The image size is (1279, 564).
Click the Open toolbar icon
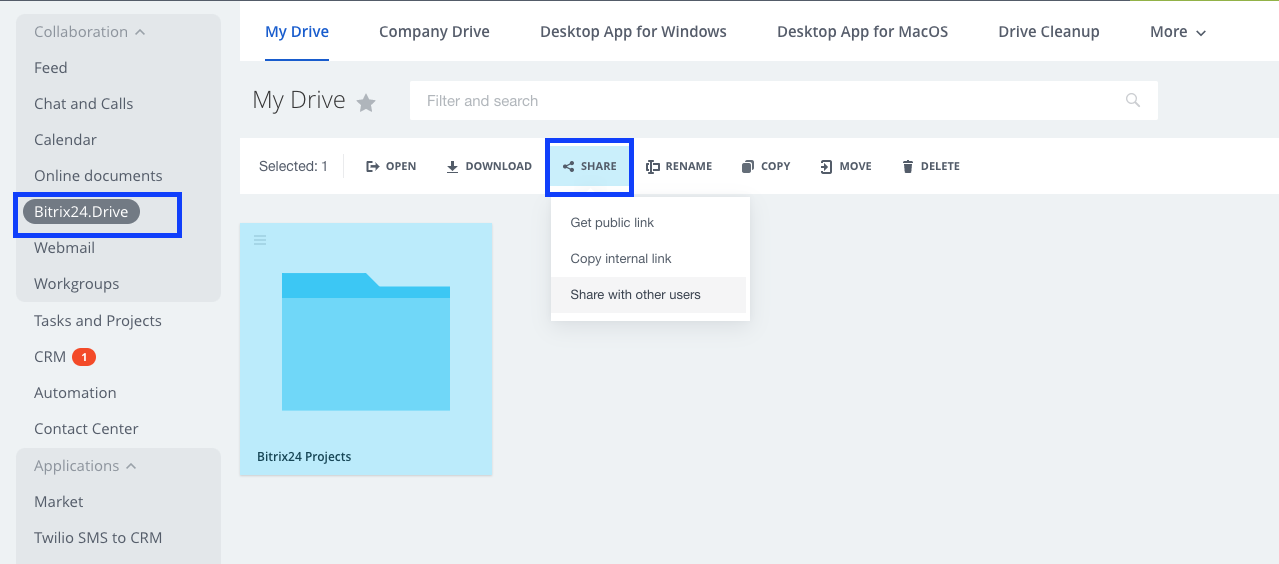pos(372,167)
